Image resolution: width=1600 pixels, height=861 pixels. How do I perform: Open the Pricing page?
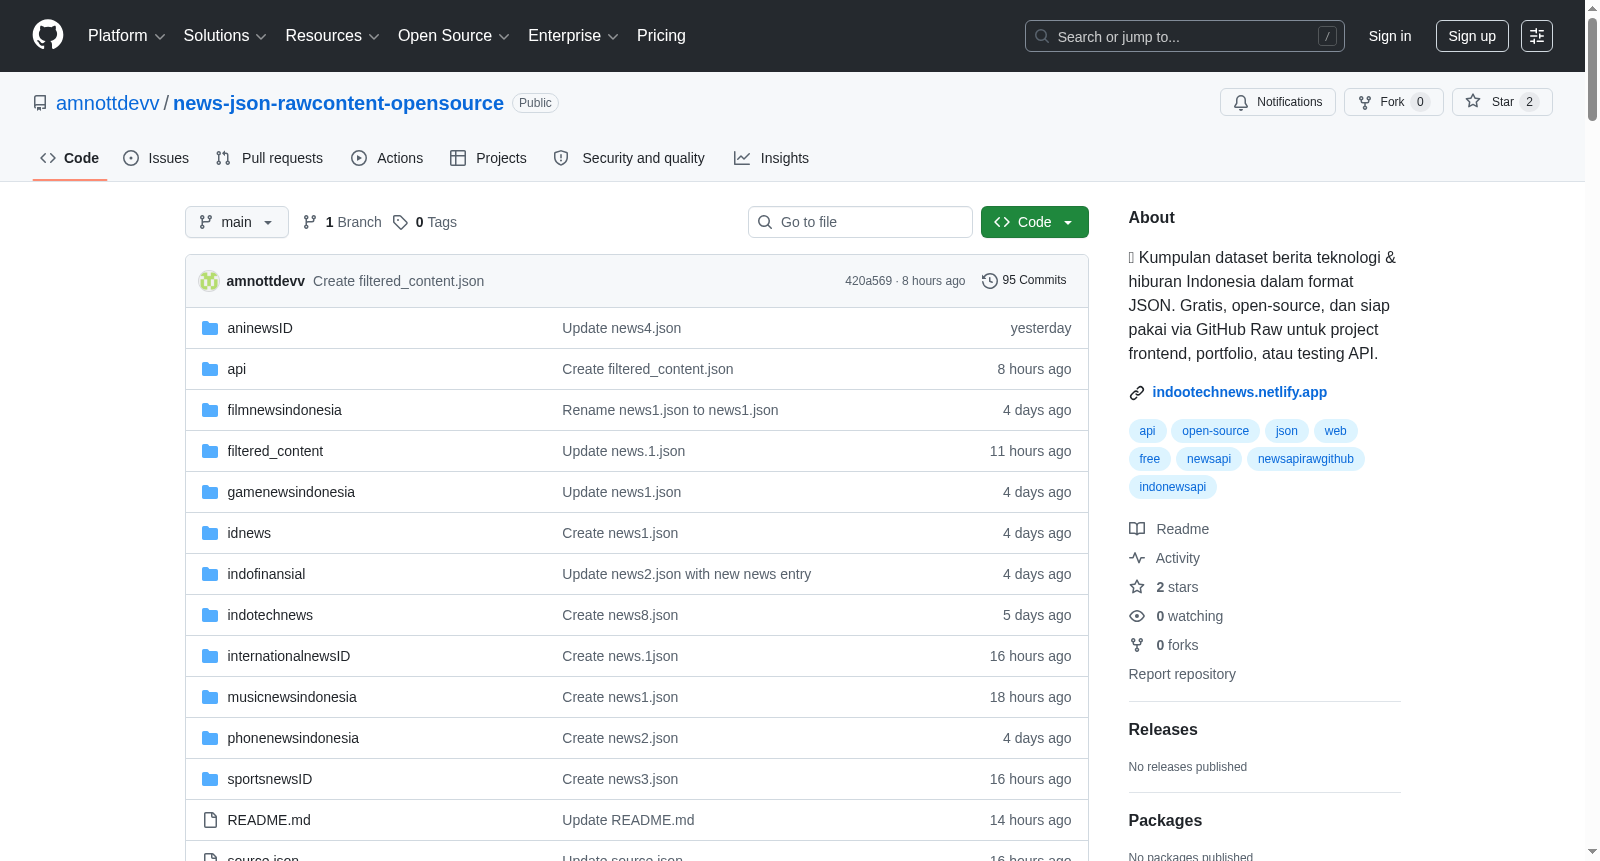point(661,36)
